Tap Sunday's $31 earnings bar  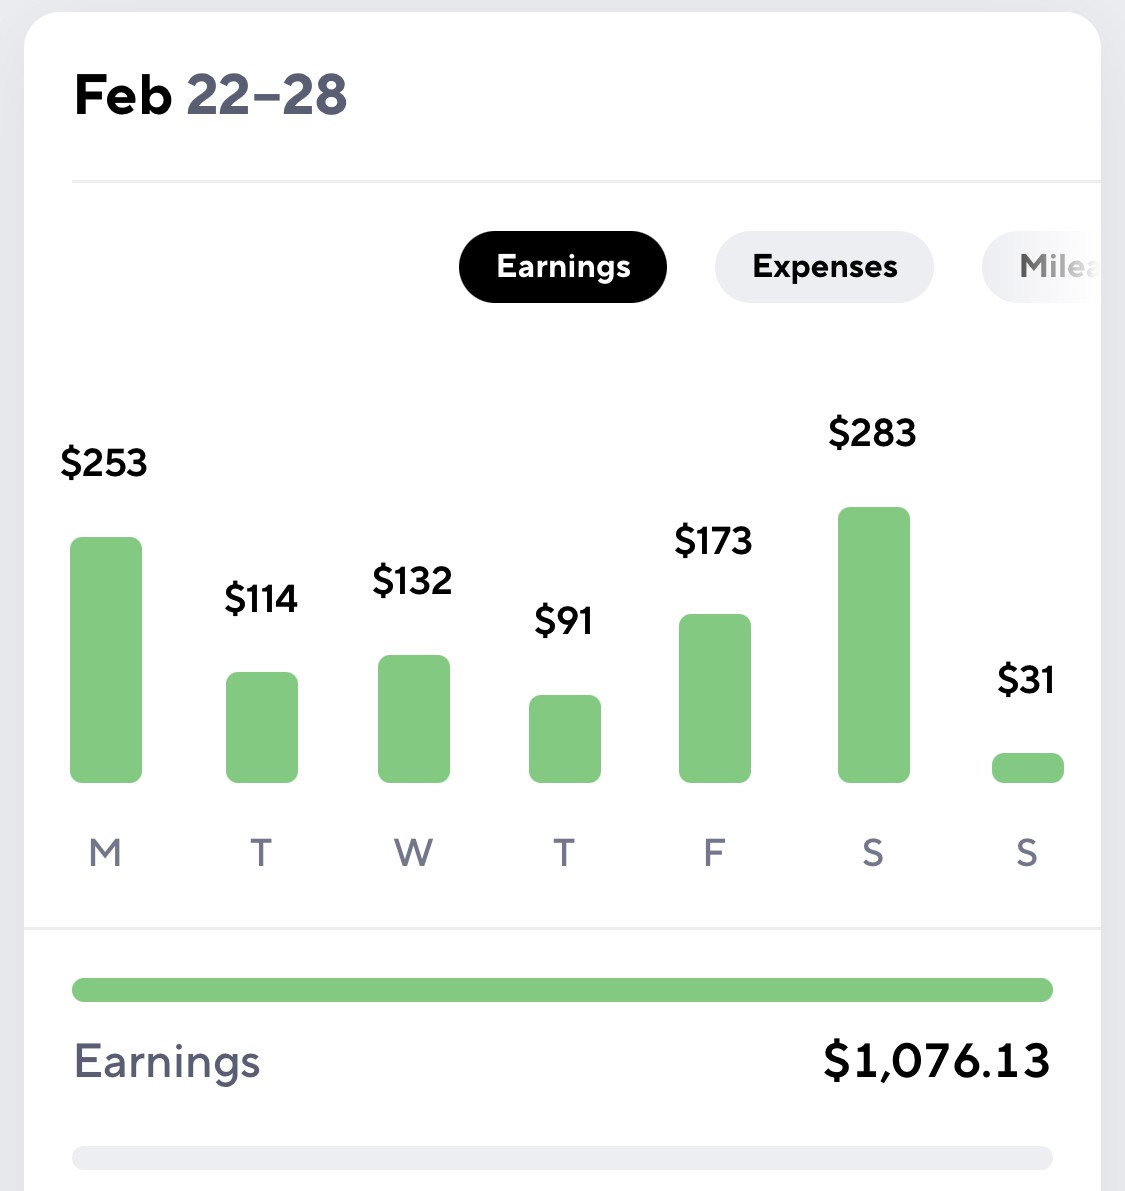[1028, 767]
